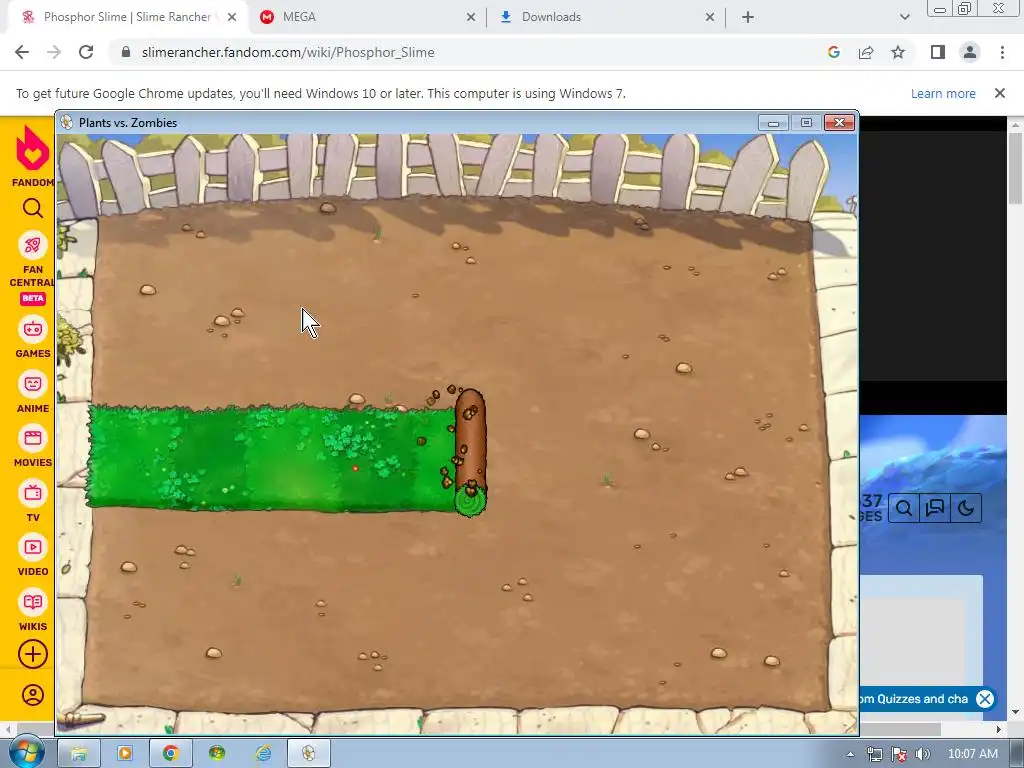The image size is (1024, 768).
Task: Click the Plants vs. Zombies title icon
Action: pyautogui.click(x=66, y=122)
